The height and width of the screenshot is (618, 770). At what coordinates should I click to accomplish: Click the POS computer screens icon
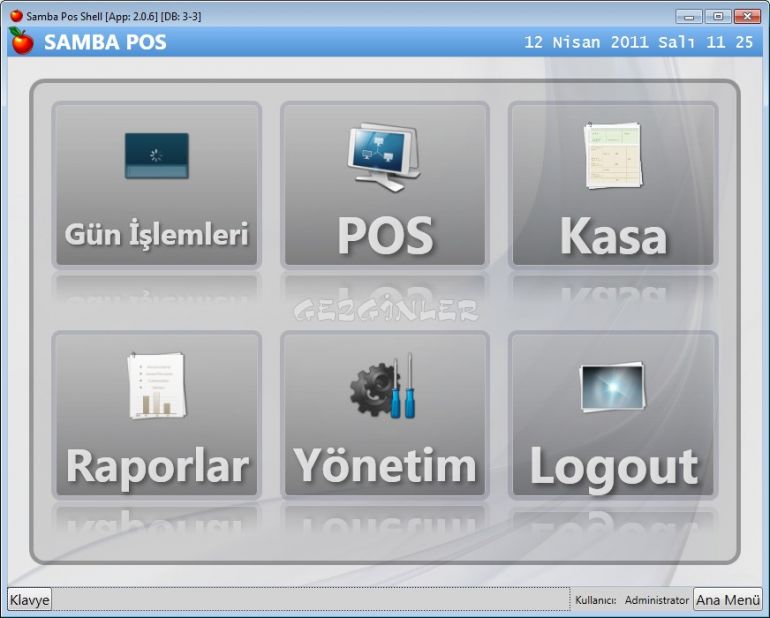[x=385, y=155]
